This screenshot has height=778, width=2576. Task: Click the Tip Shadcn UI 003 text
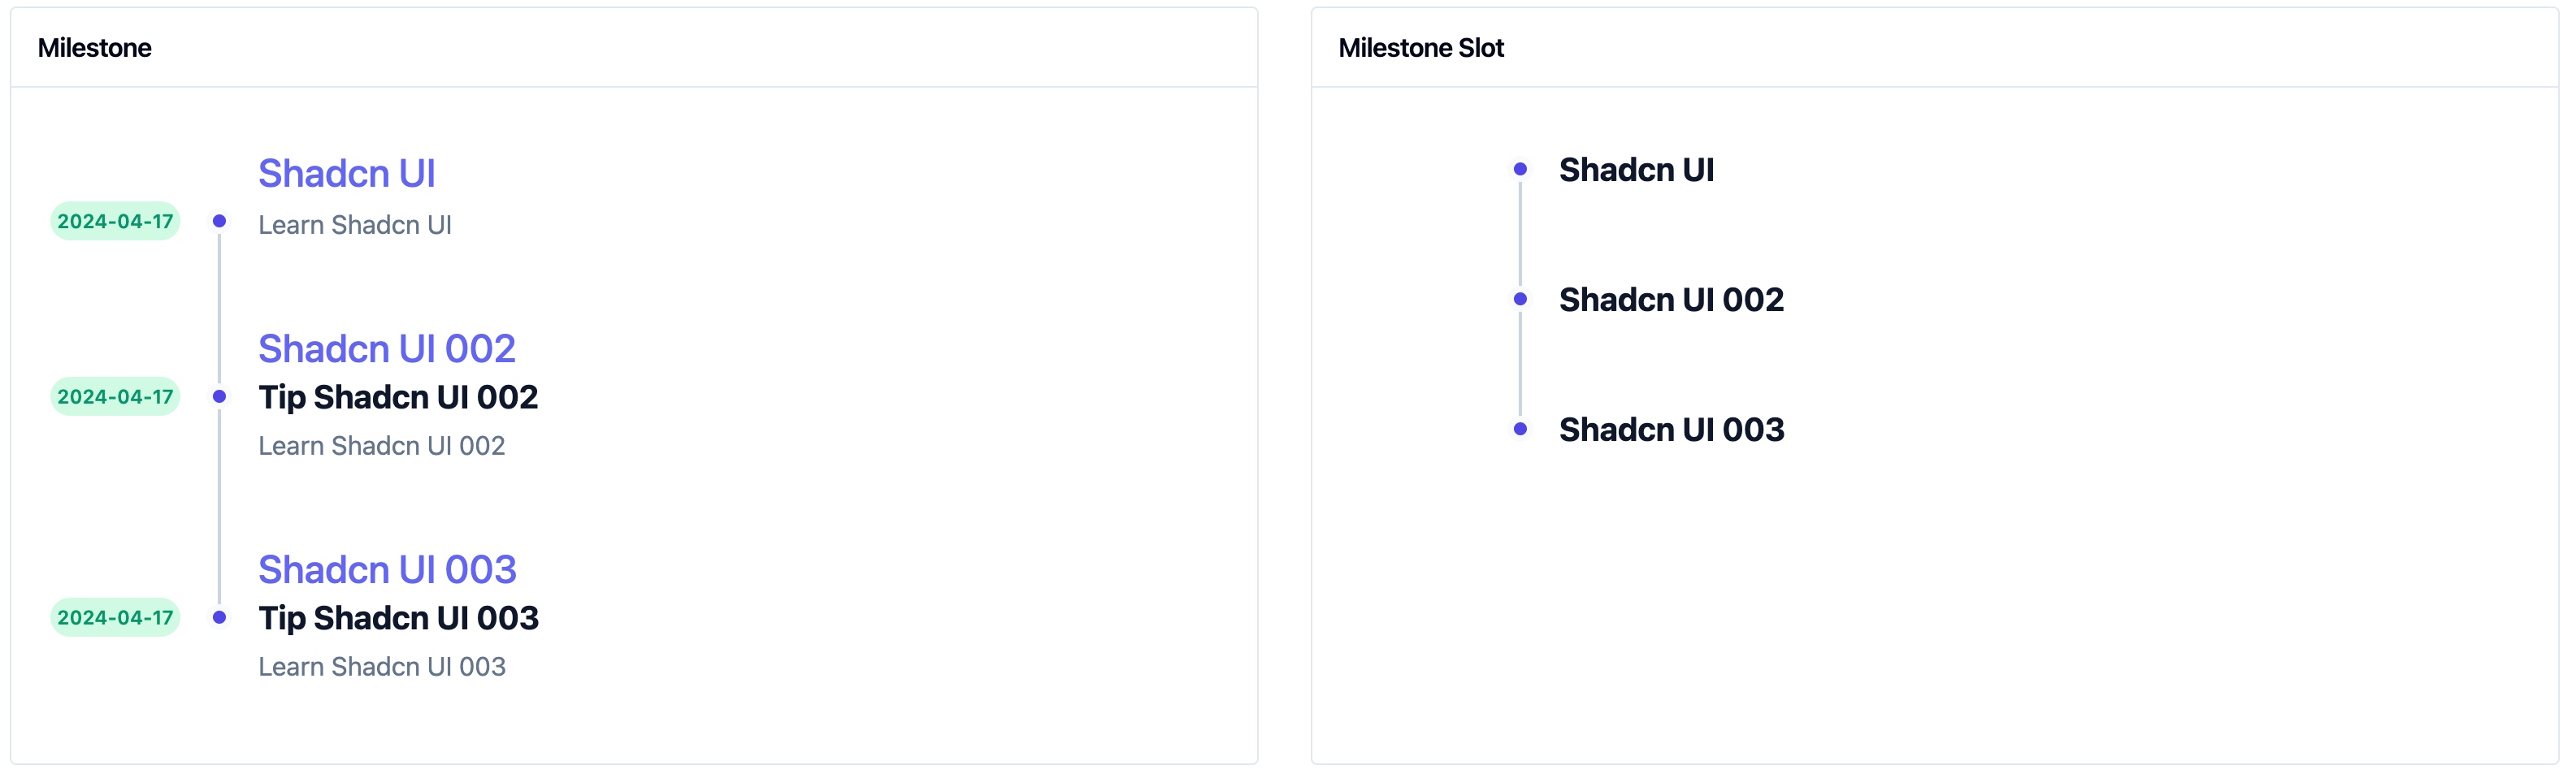click(x=398, y=618)
